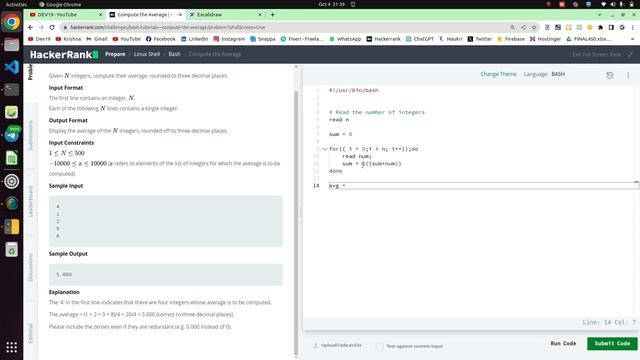Open the Gmail bookmark

point(97,39)
